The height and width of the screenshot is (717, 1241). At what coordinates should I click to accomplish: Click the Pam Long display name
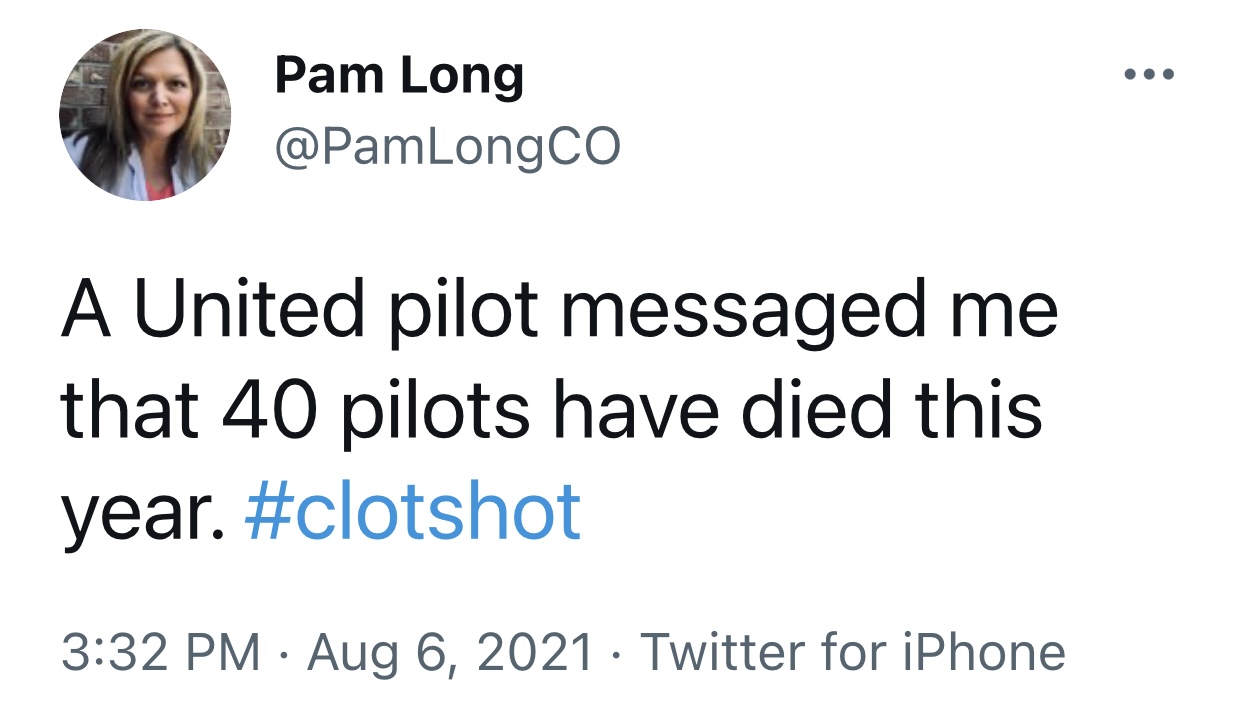(399, 78)
